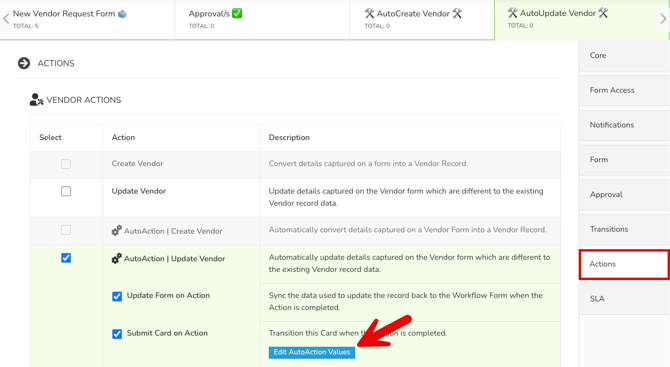Click the 'Update Vendor' action name
The image size is (670, 367).
(x=139, y=191)
